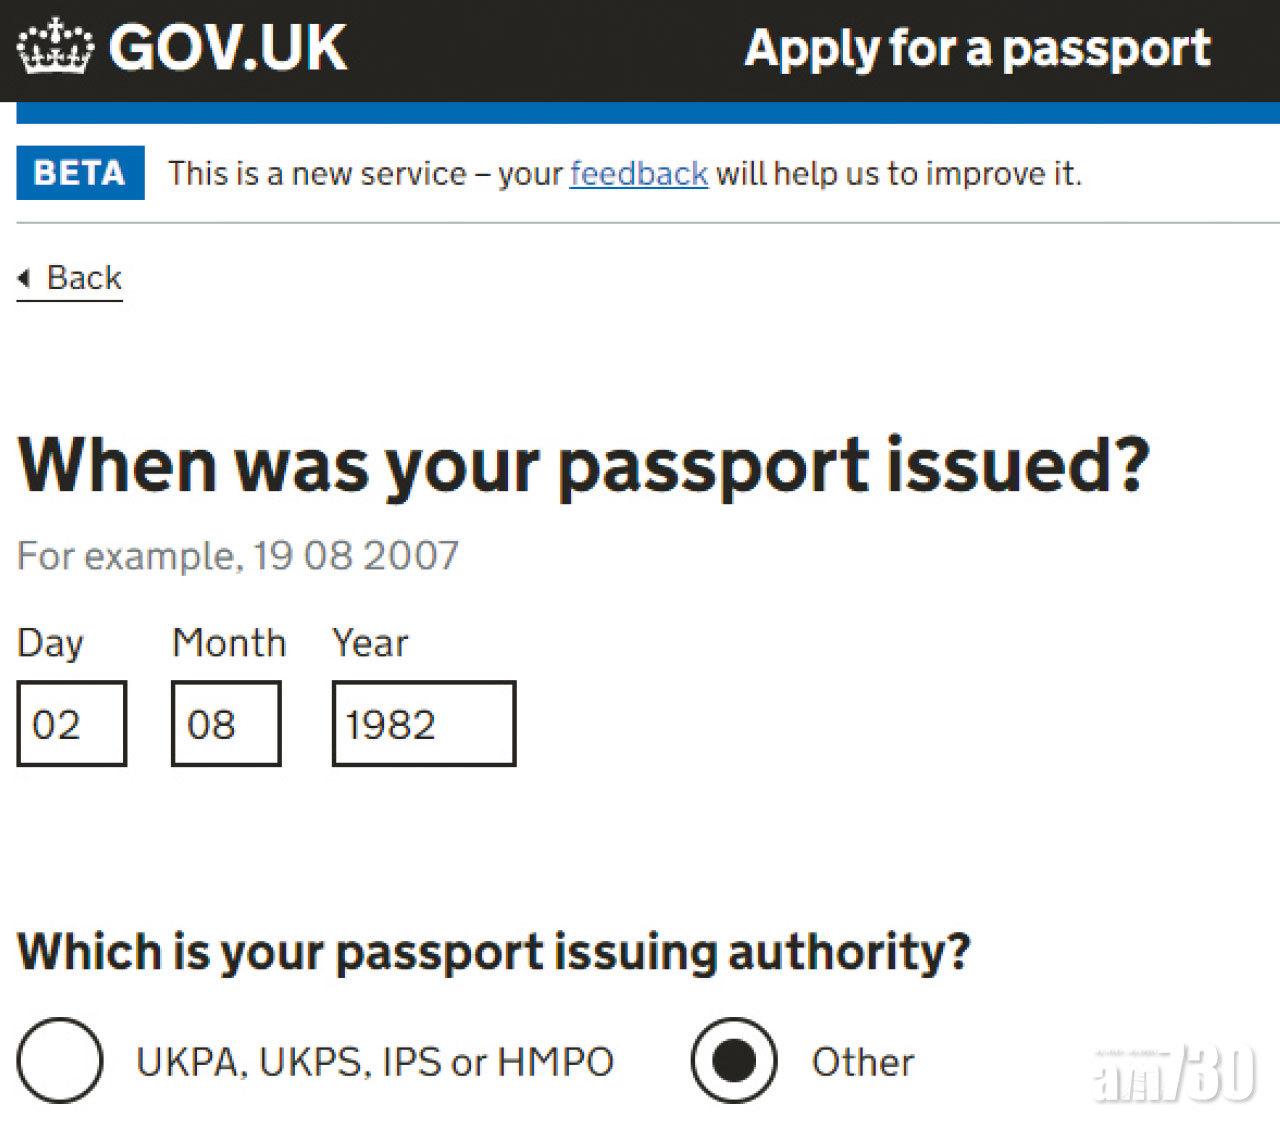Click the 'For example, 19 08 2007' hint text
The width and height of the screenshot is (1280, 1123).
(238, 555)
